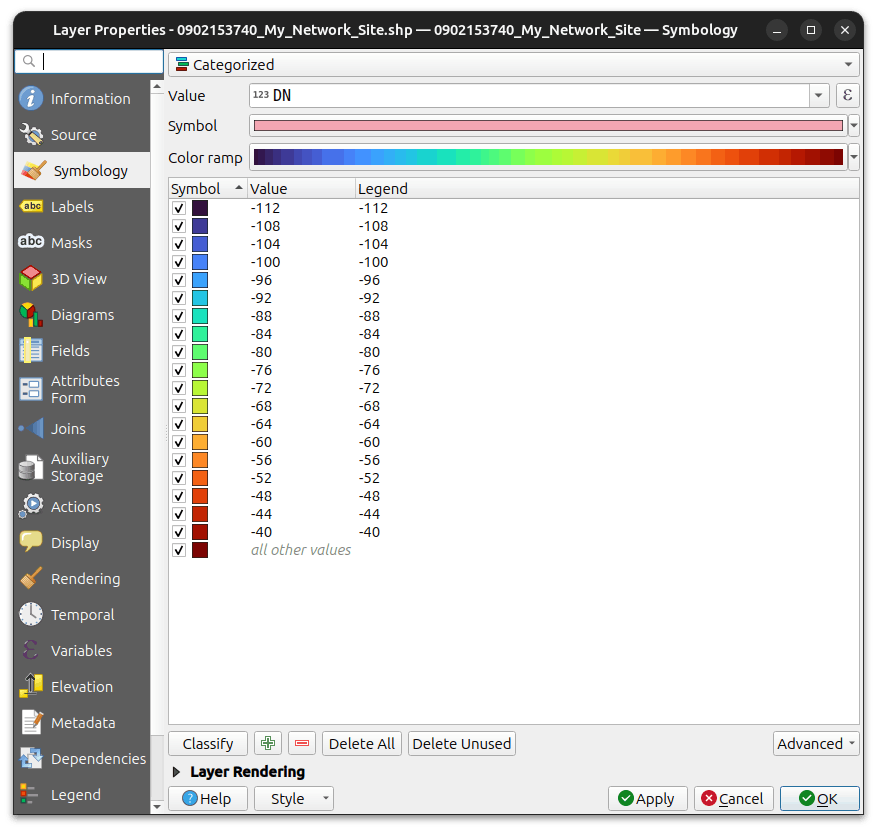The width and height of the screenshot is (877, 831).
Task: Click the -72 category color swatch
Action: (x=200, y=388)
